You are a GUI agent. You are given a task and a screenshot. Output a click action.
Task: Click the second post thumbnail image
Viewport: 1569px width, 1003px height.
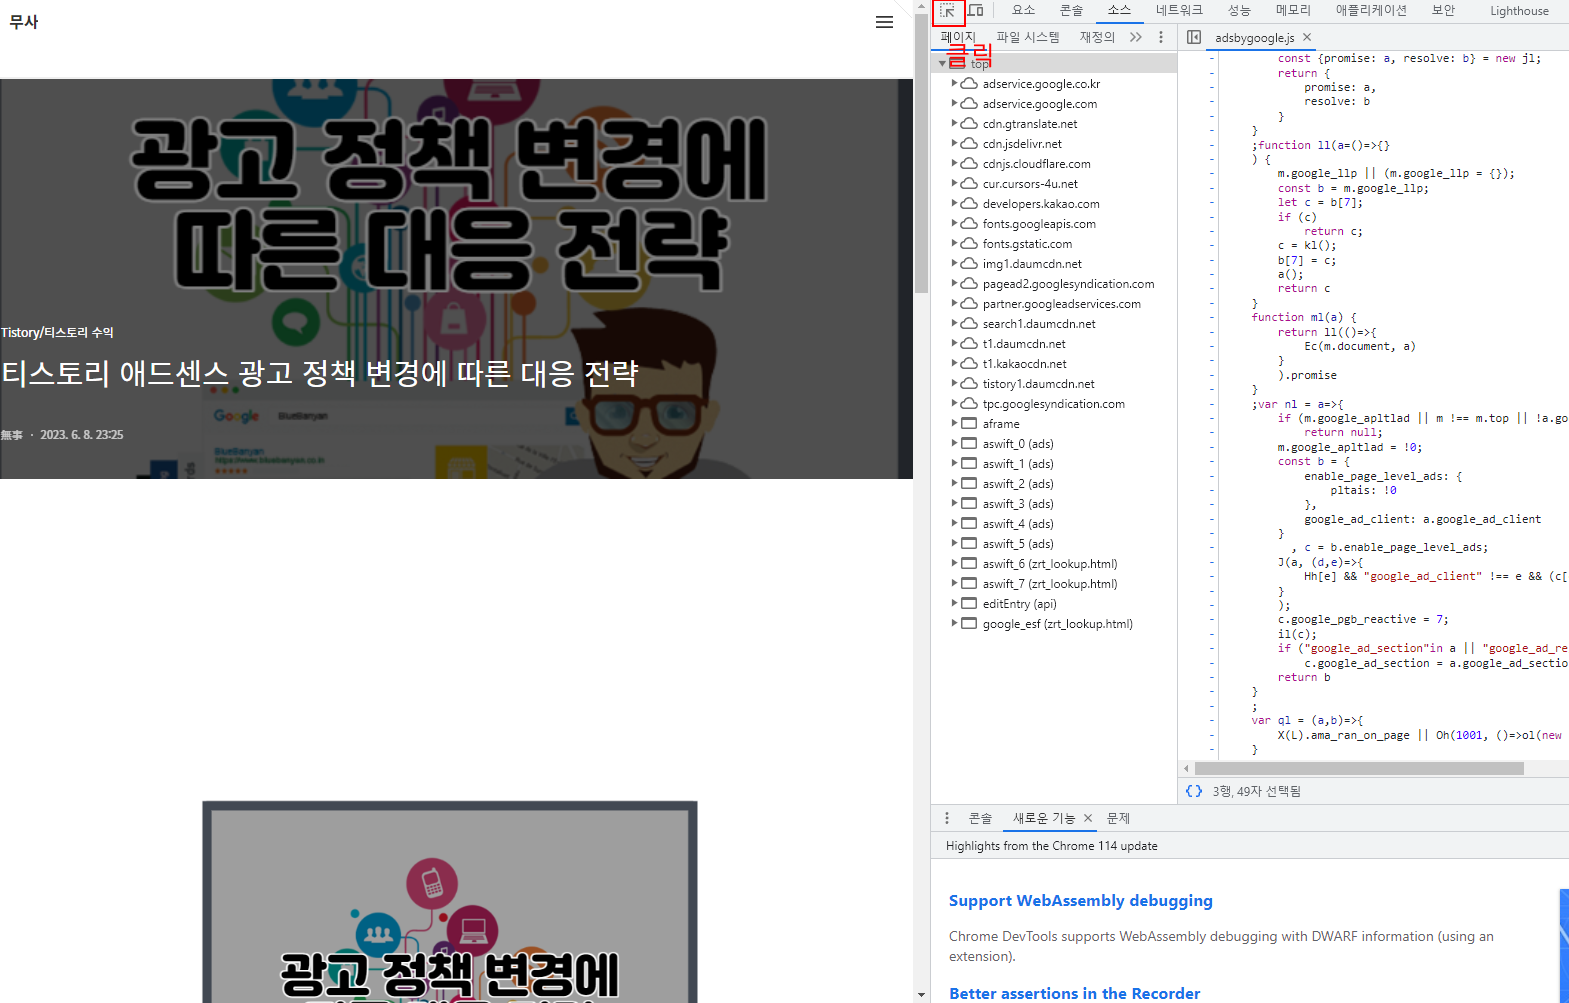pos(450,901)
